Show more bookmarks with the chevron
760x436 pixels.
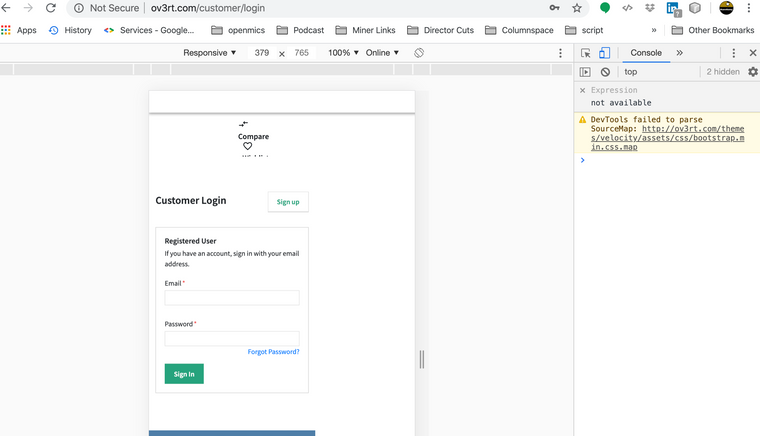click(654, 30)
